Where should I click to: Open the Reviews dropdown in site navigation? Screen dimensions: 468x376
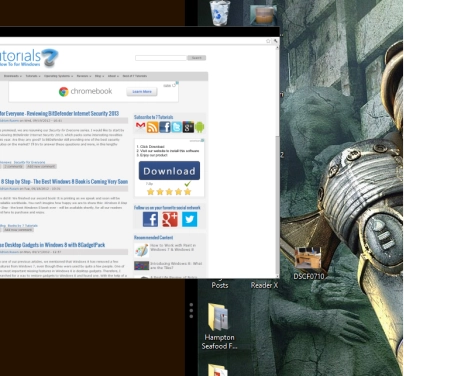tap(84, 76)
